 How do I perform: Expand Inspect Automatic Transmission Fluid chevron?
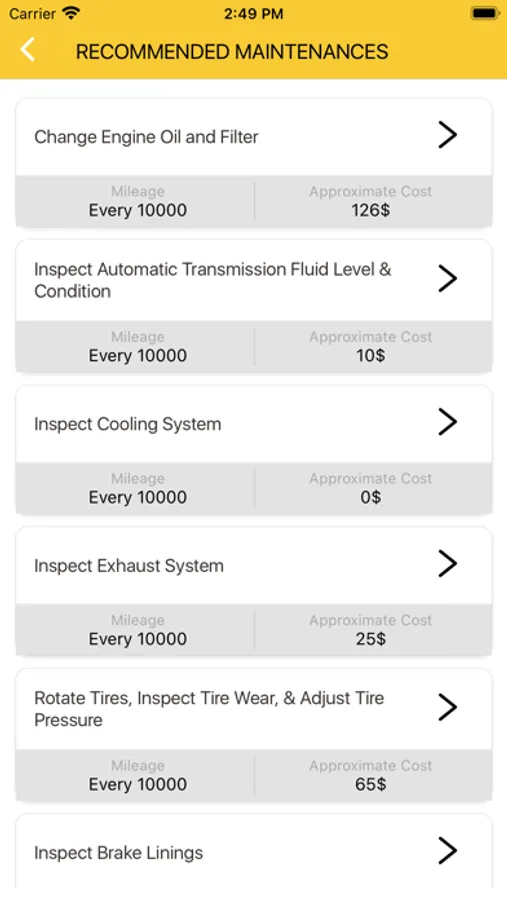(447, 278)
